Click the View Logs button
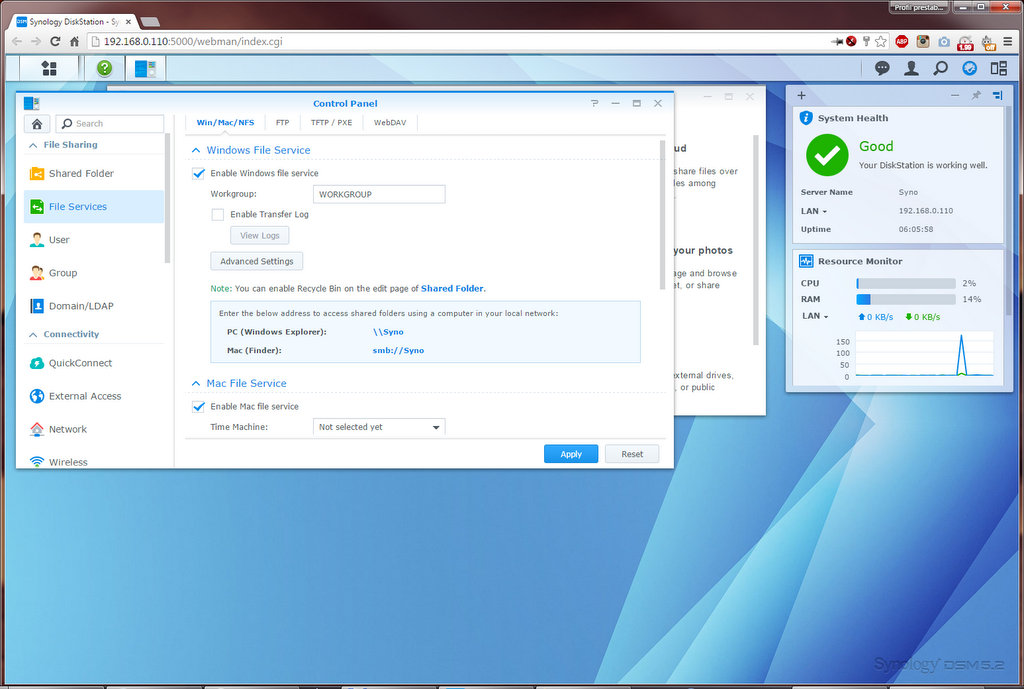Screen dimensions: 1024x689 (x=259, y=236)
